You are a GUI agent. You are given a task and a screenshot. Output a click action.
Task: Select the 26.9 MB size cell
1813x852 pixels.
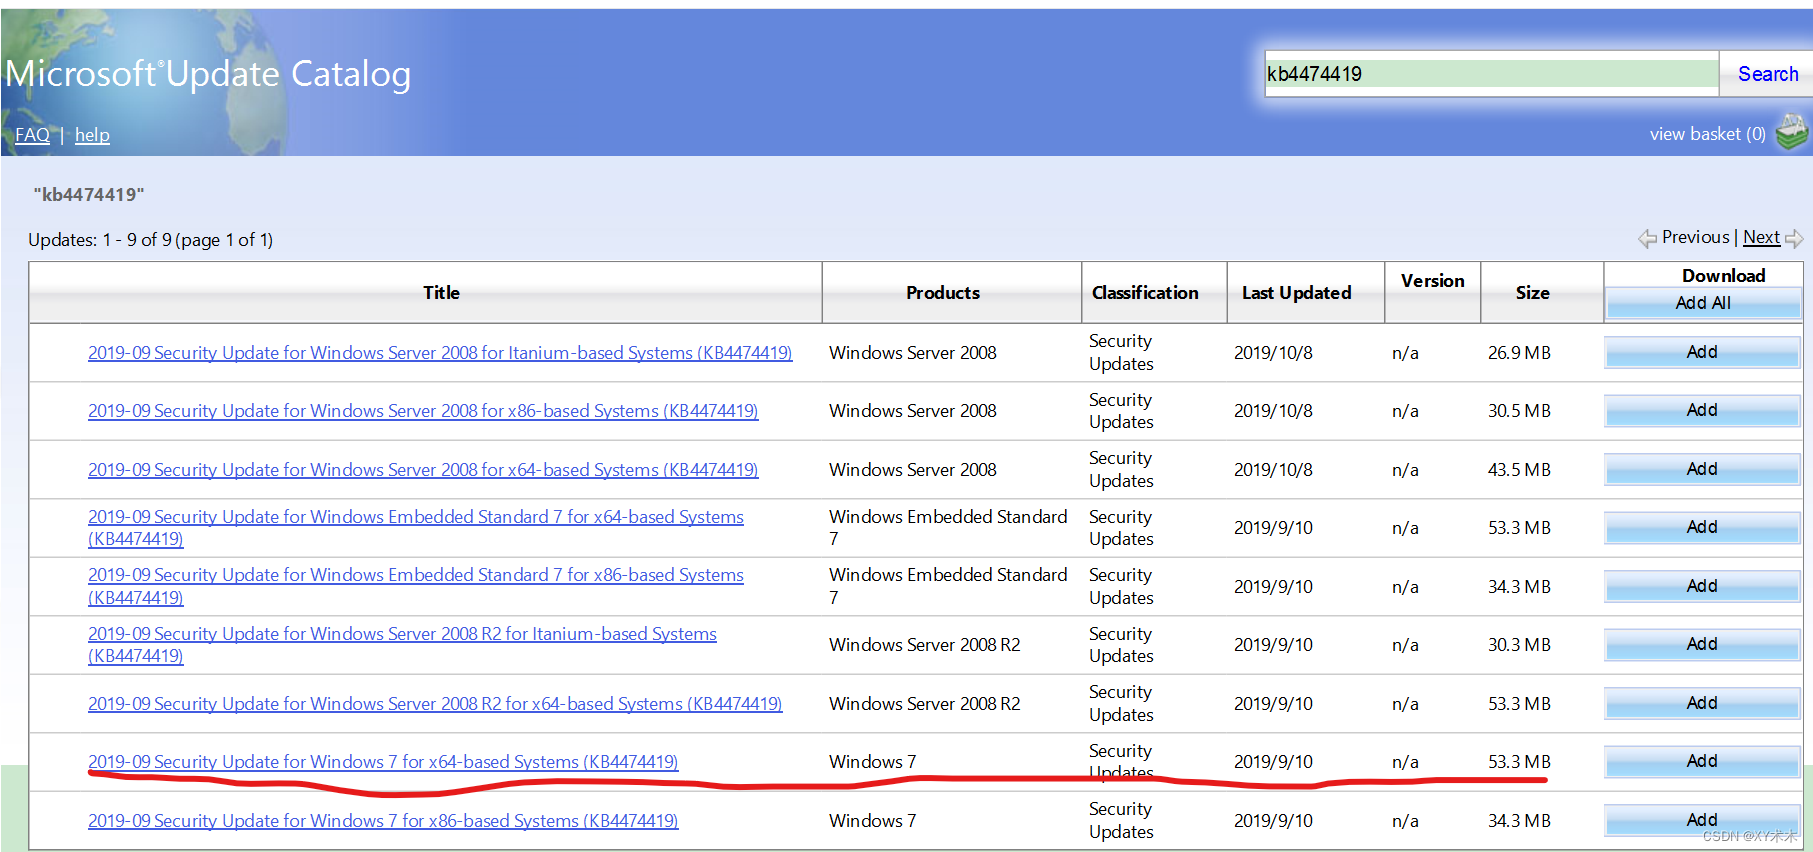(x=1519, y=353)
